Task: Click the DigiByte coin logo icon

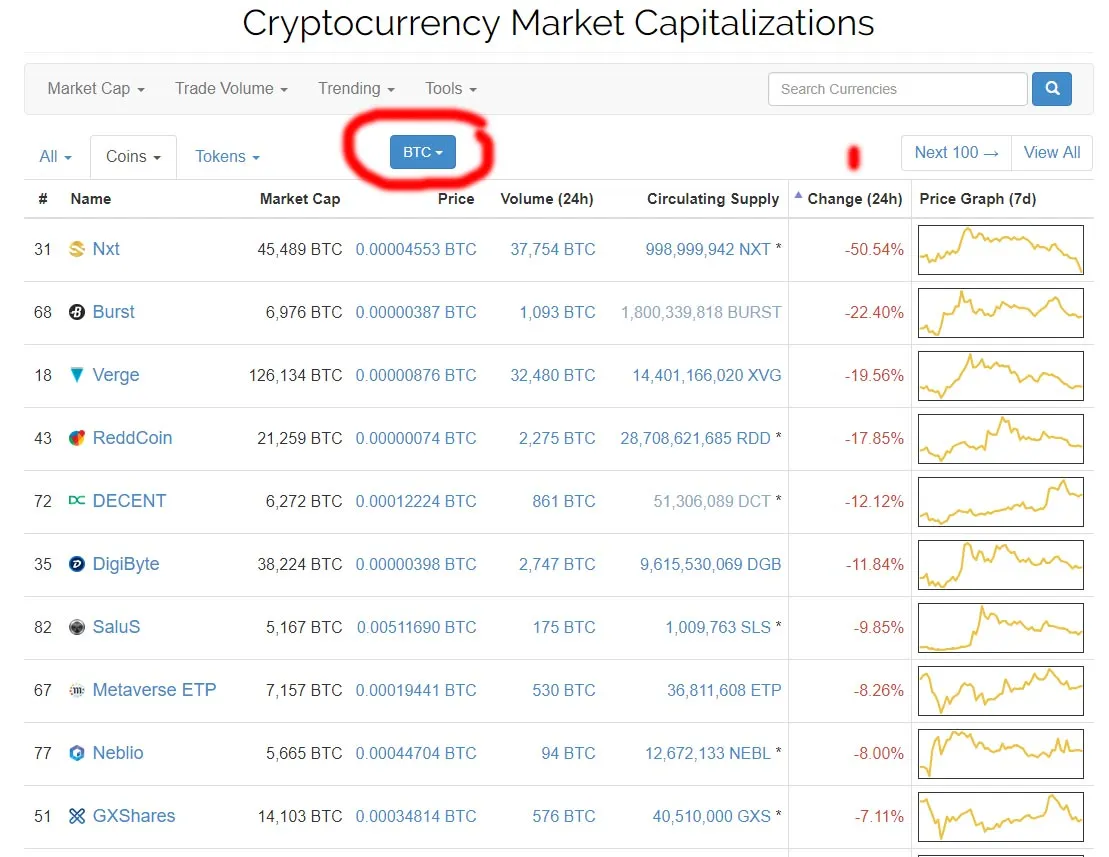Action: (x=76, y=564)
